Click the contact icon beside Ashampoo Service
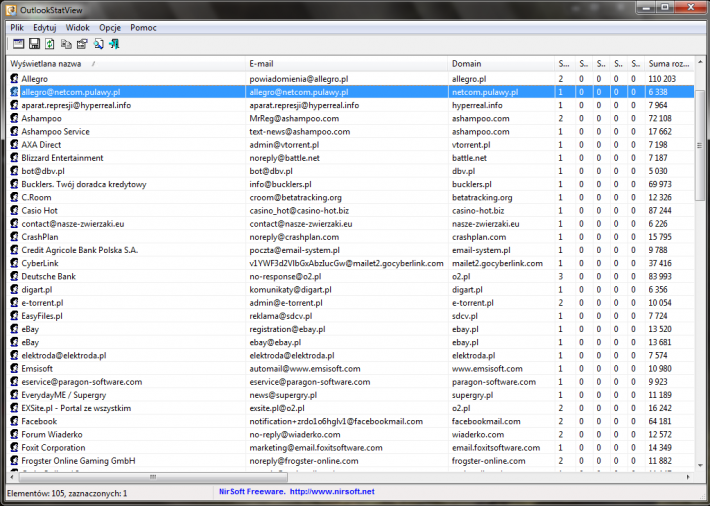This screenshot has height=506, width=710. [x=14, y=131]
